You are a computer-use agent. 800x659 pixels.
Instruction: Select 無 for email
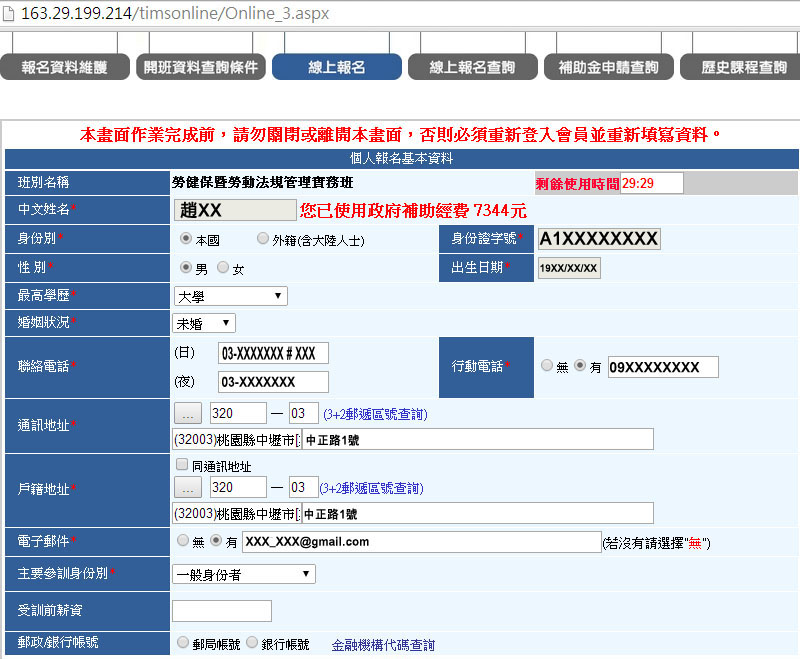click(183, 540)
